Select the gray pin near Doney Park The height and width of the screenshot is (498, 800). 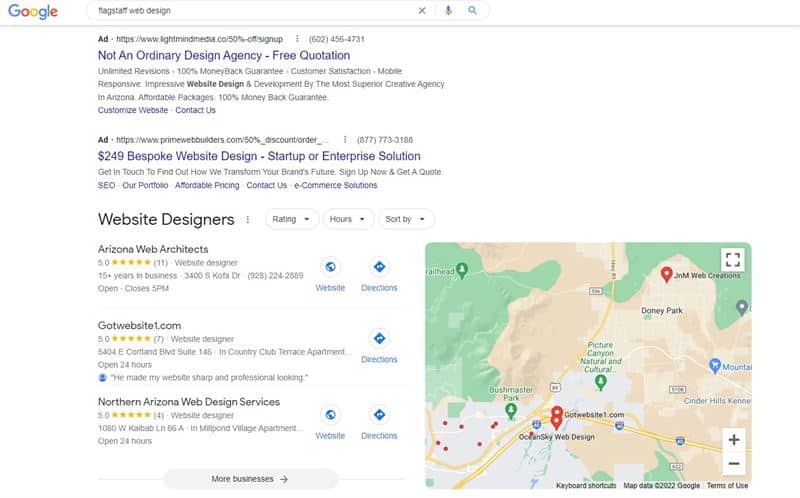(742, 308)
